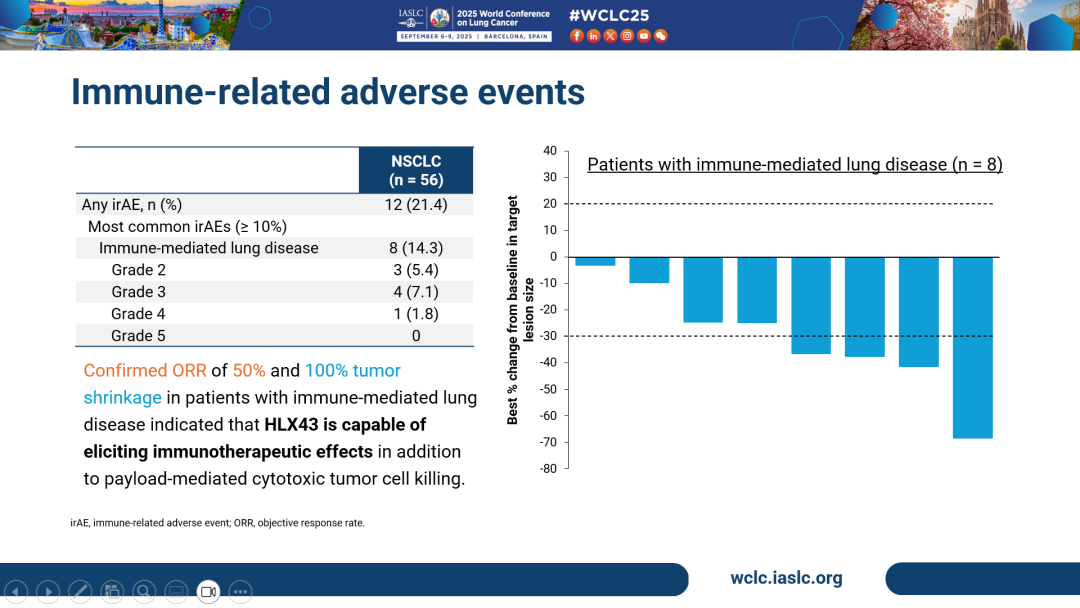
Task: Open the pen and laser pointer tools
Action: tap(80, 591)
